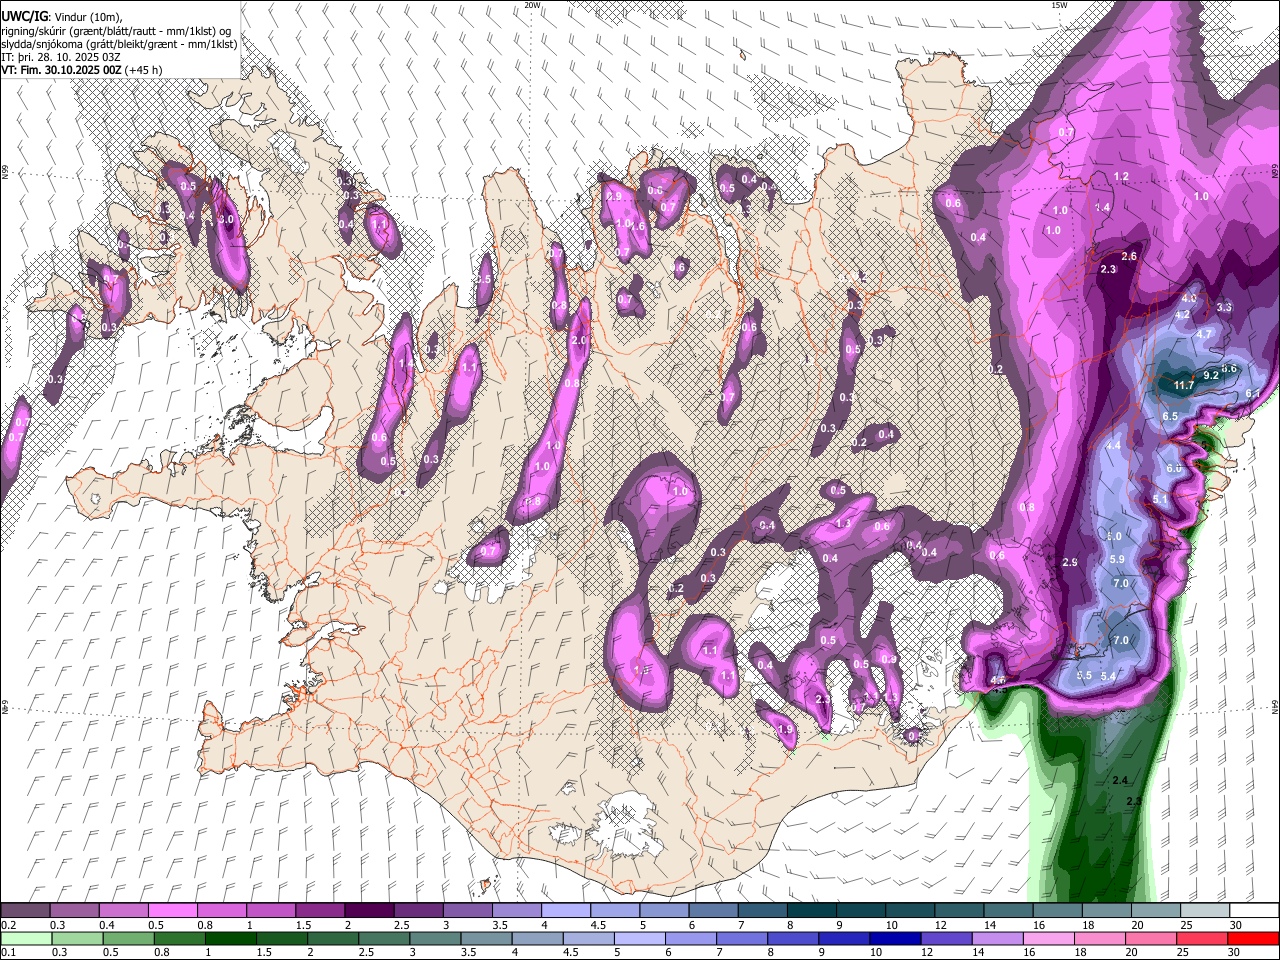Viewport: 1280px width, 960px height.
Task: Click the 2.4 value in the green rain area
Action: (x=1120, y=780)
